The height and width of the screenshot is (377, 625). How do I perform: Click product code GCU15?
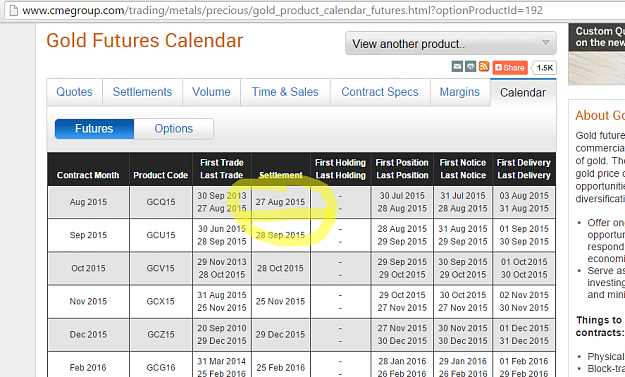[161, 235]
